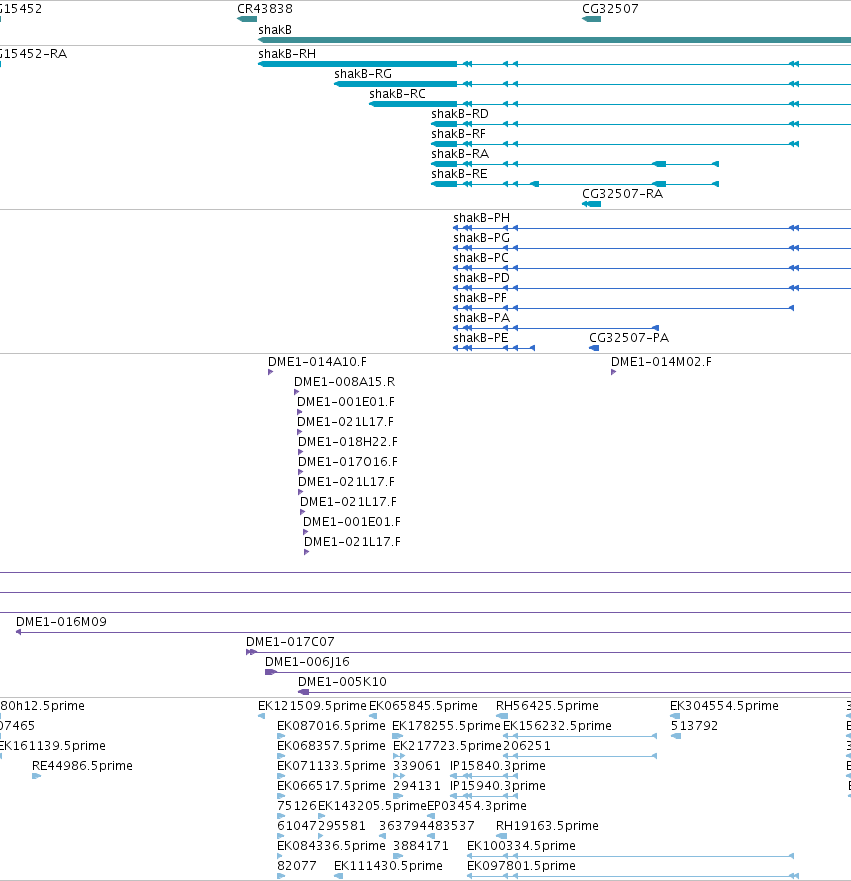Click the 513792 EST label
The height and width of the screenshot is (881, 851).
pos(694,726)
